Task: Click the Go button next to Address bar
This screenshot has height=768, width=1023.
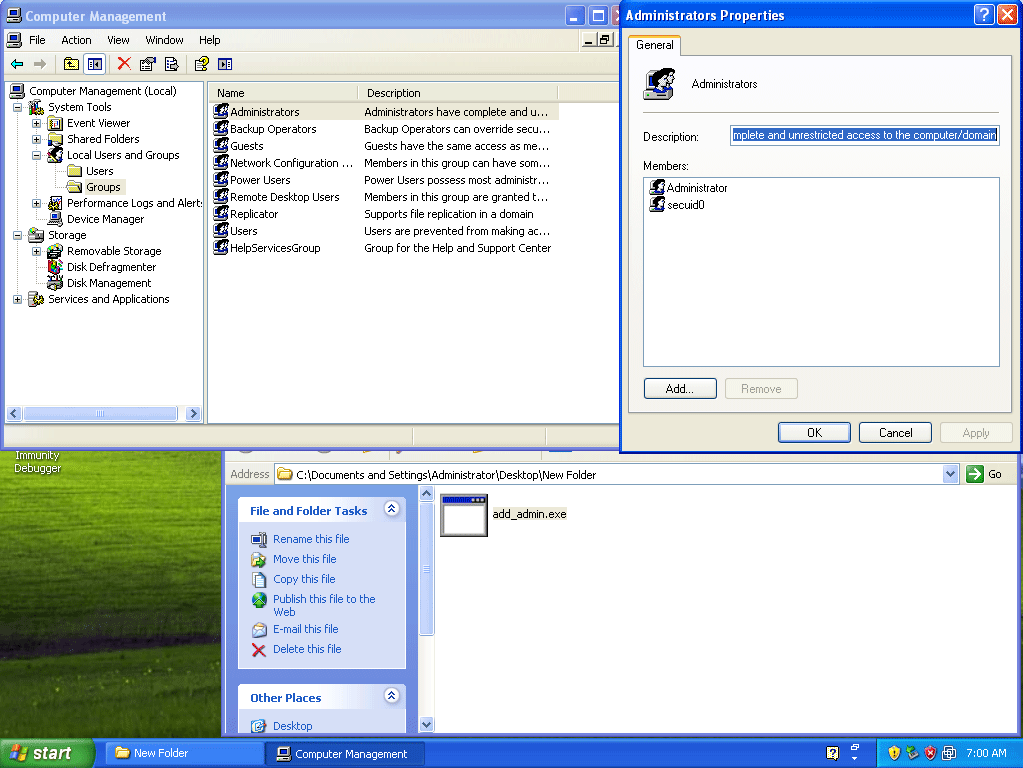Action: 985,474
